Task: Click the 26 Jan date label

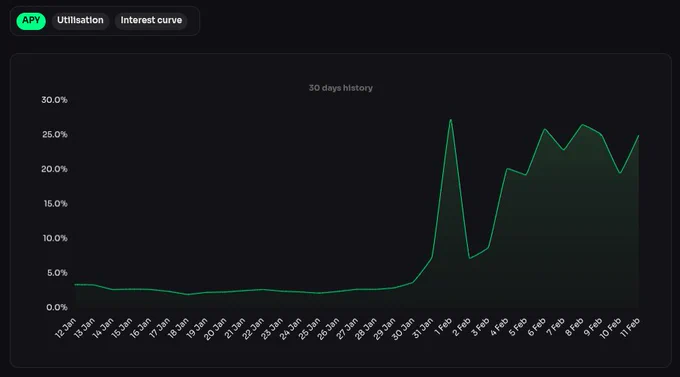Action: pyautogui.click(x=328, y=329)
